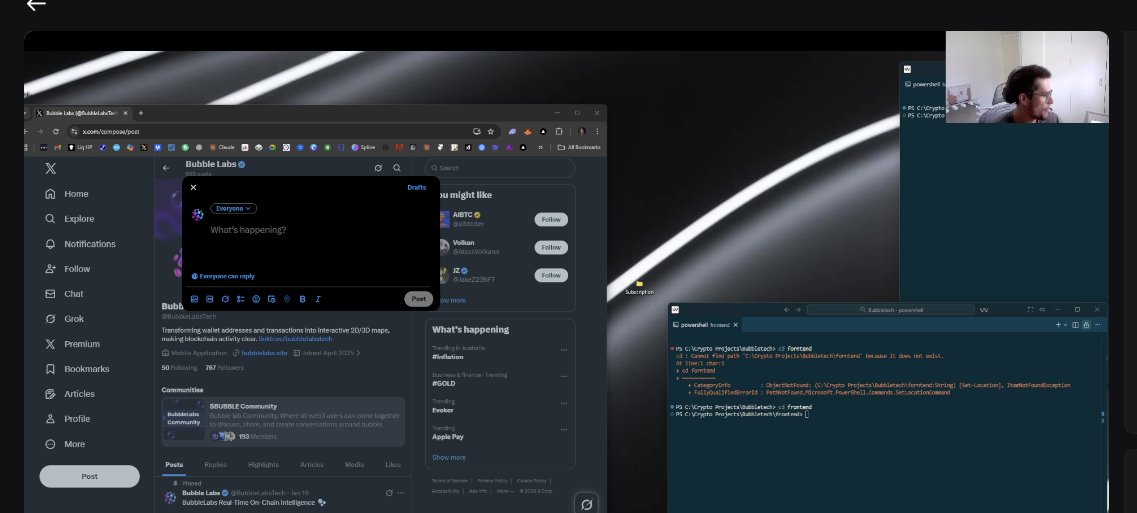This screenshot has height=513, width=1137.
Task: Open All Bookmarks folder
Action: pyautogui.click(x=579, y=147)
